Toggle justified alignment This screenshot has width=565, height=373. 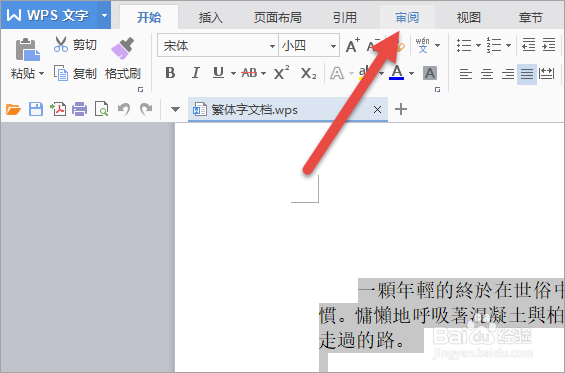527,74
